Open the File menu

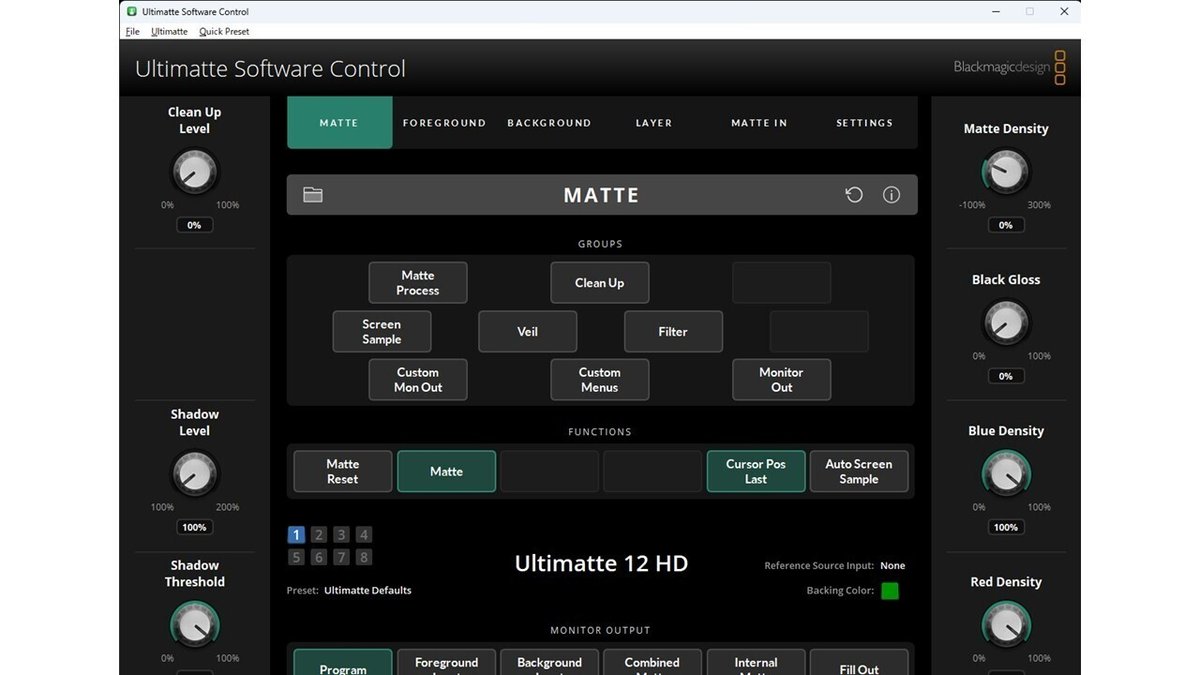132,31
